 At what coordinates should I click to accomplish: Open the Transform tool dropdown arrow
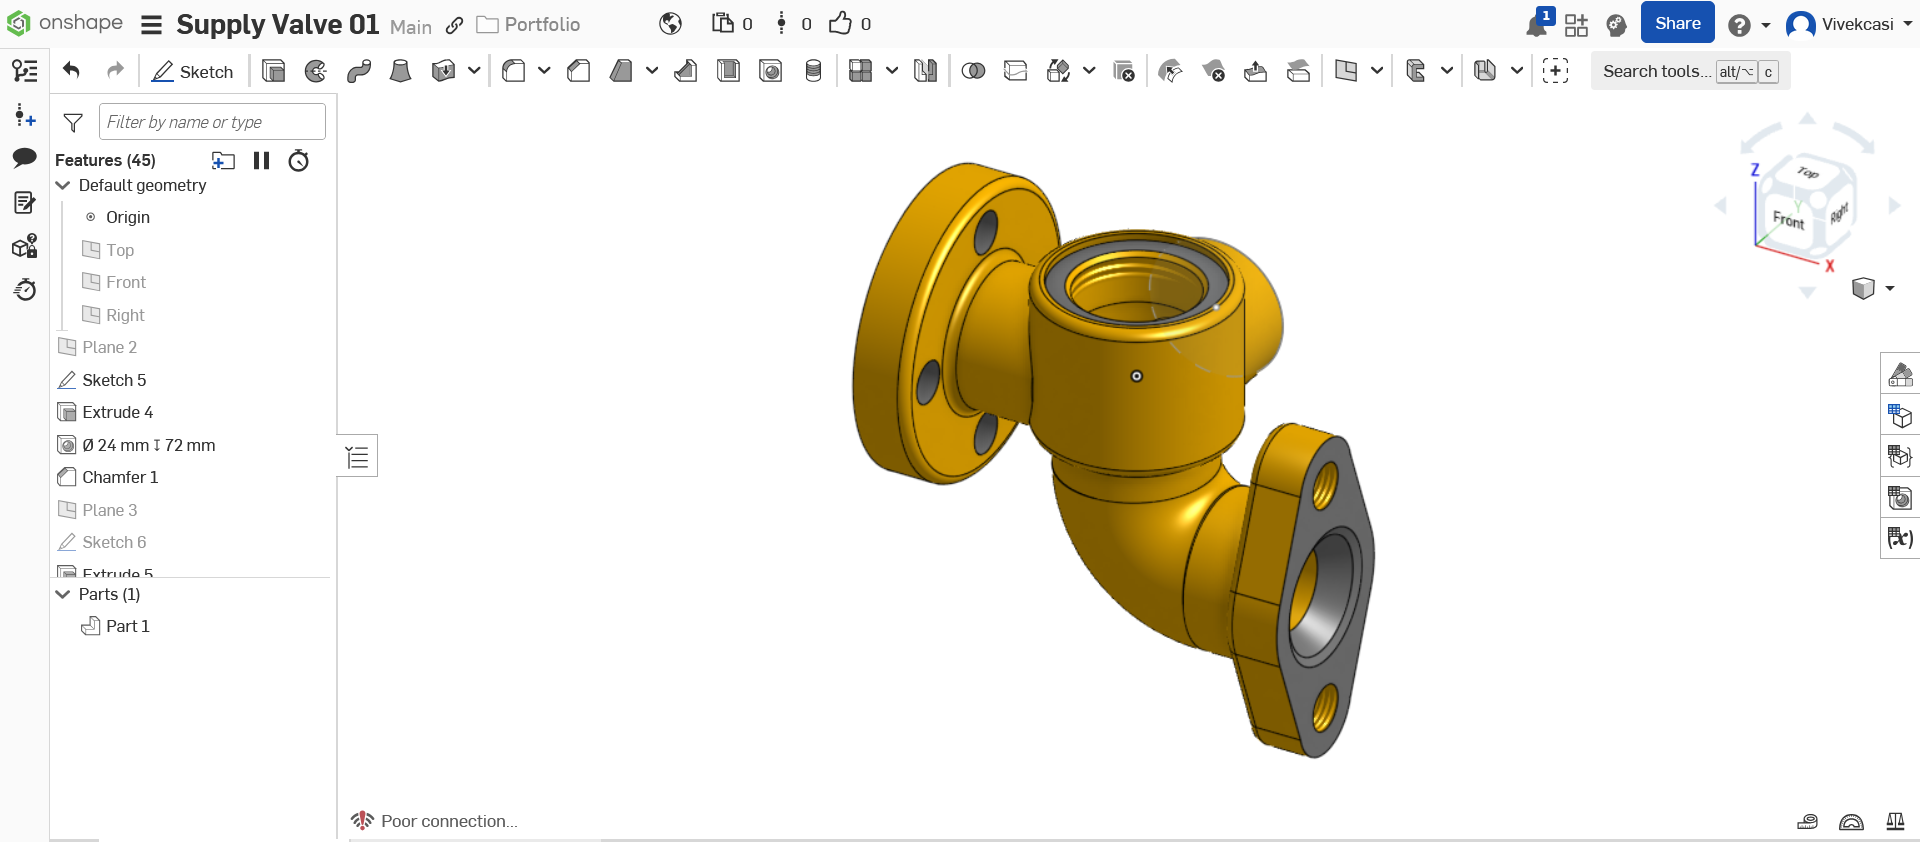click(1089, 71)
